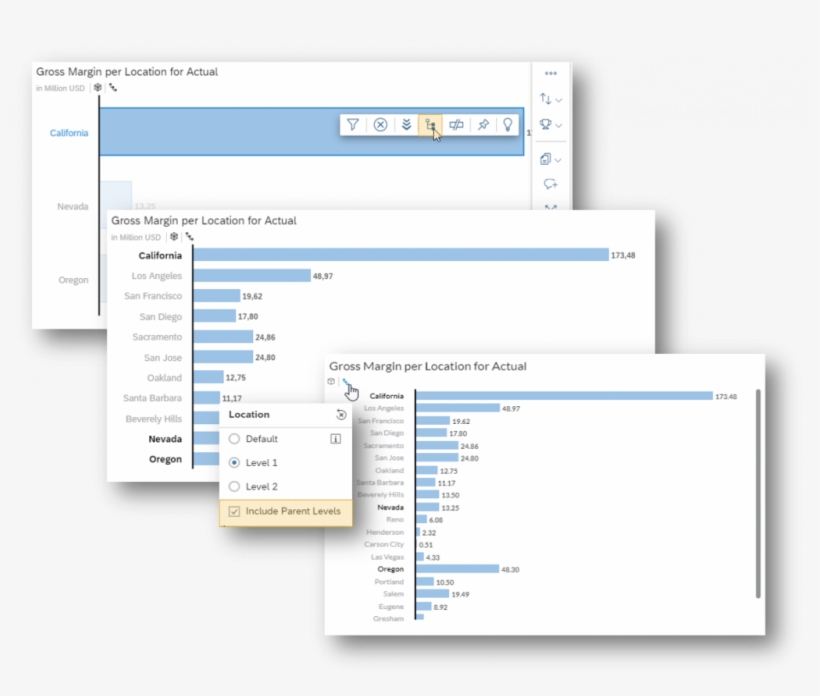Click the info icon beside Default option
Image resolution: width=820 pixels, height=696 pixels.
point(337,438)
